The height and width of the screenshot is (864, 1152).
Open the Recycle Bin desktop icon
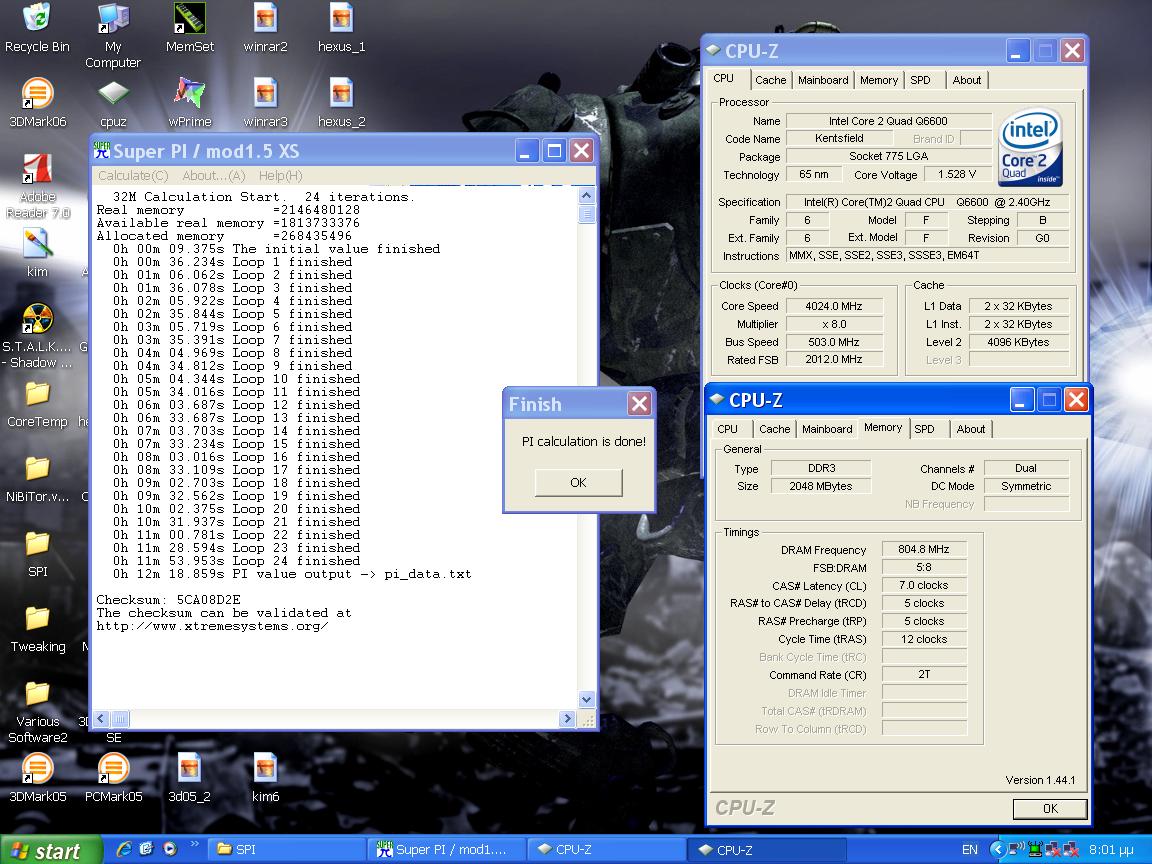coord(37,29)
